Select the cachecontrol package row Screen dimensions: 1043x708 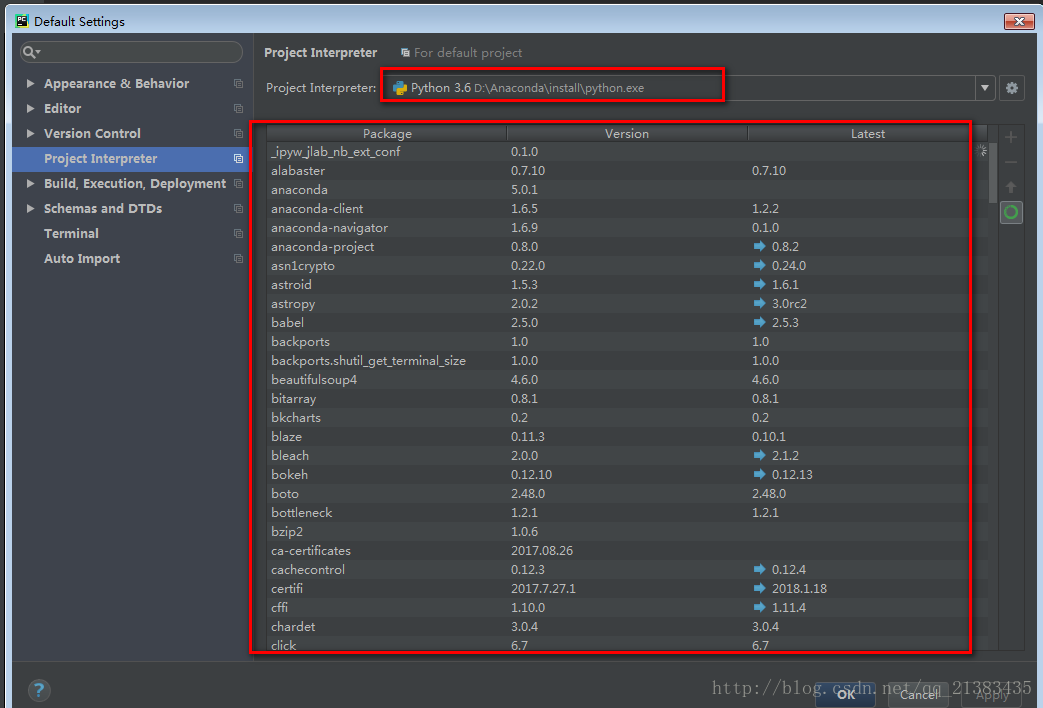(x=627, y=570)
